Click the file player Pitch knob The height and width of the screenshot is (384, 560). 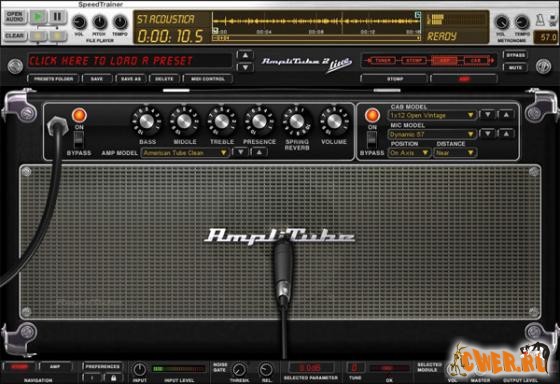99,23
